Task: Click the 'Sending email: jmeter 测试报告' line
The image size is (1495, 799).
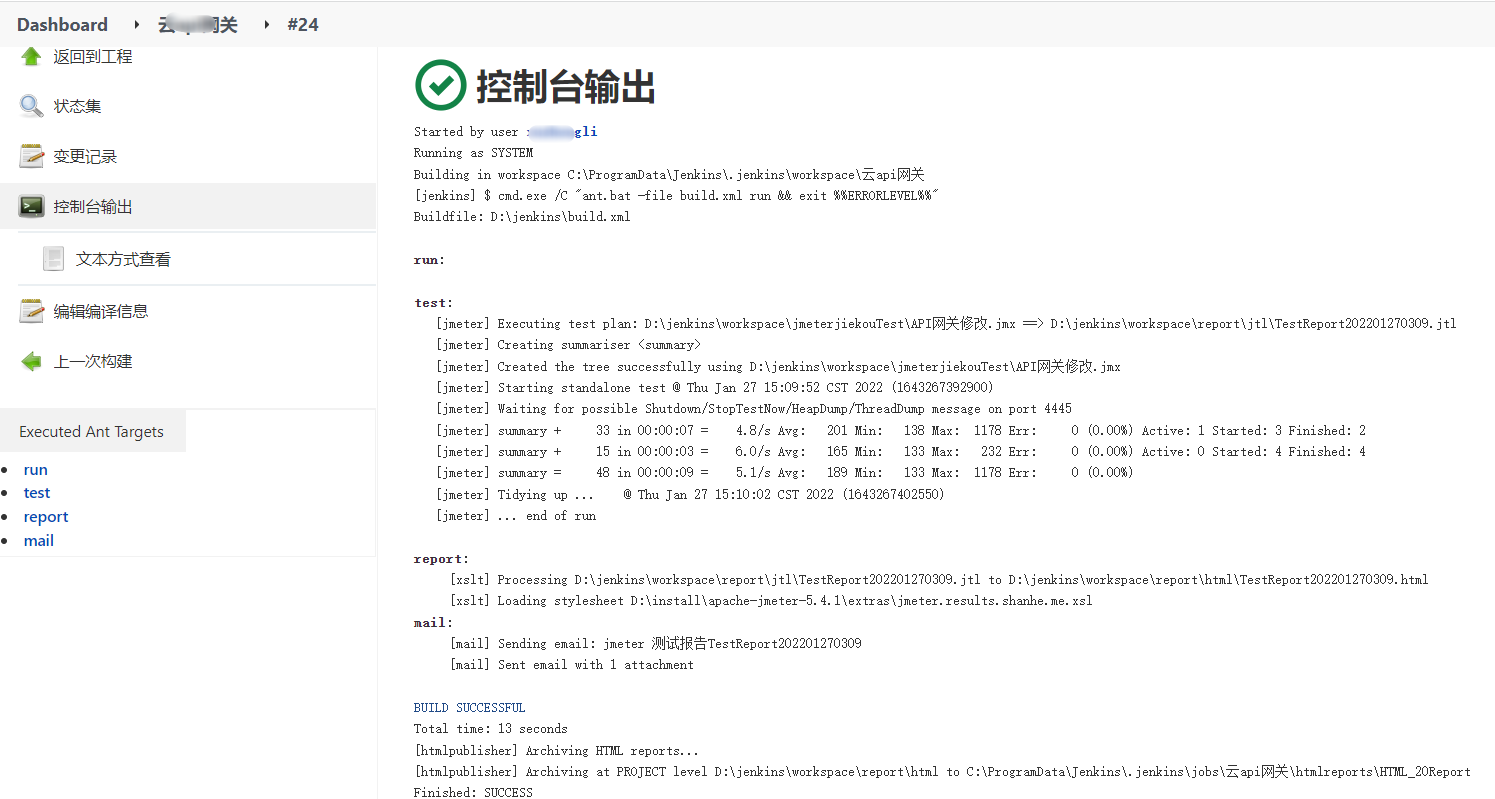Action: pos(656,643)
